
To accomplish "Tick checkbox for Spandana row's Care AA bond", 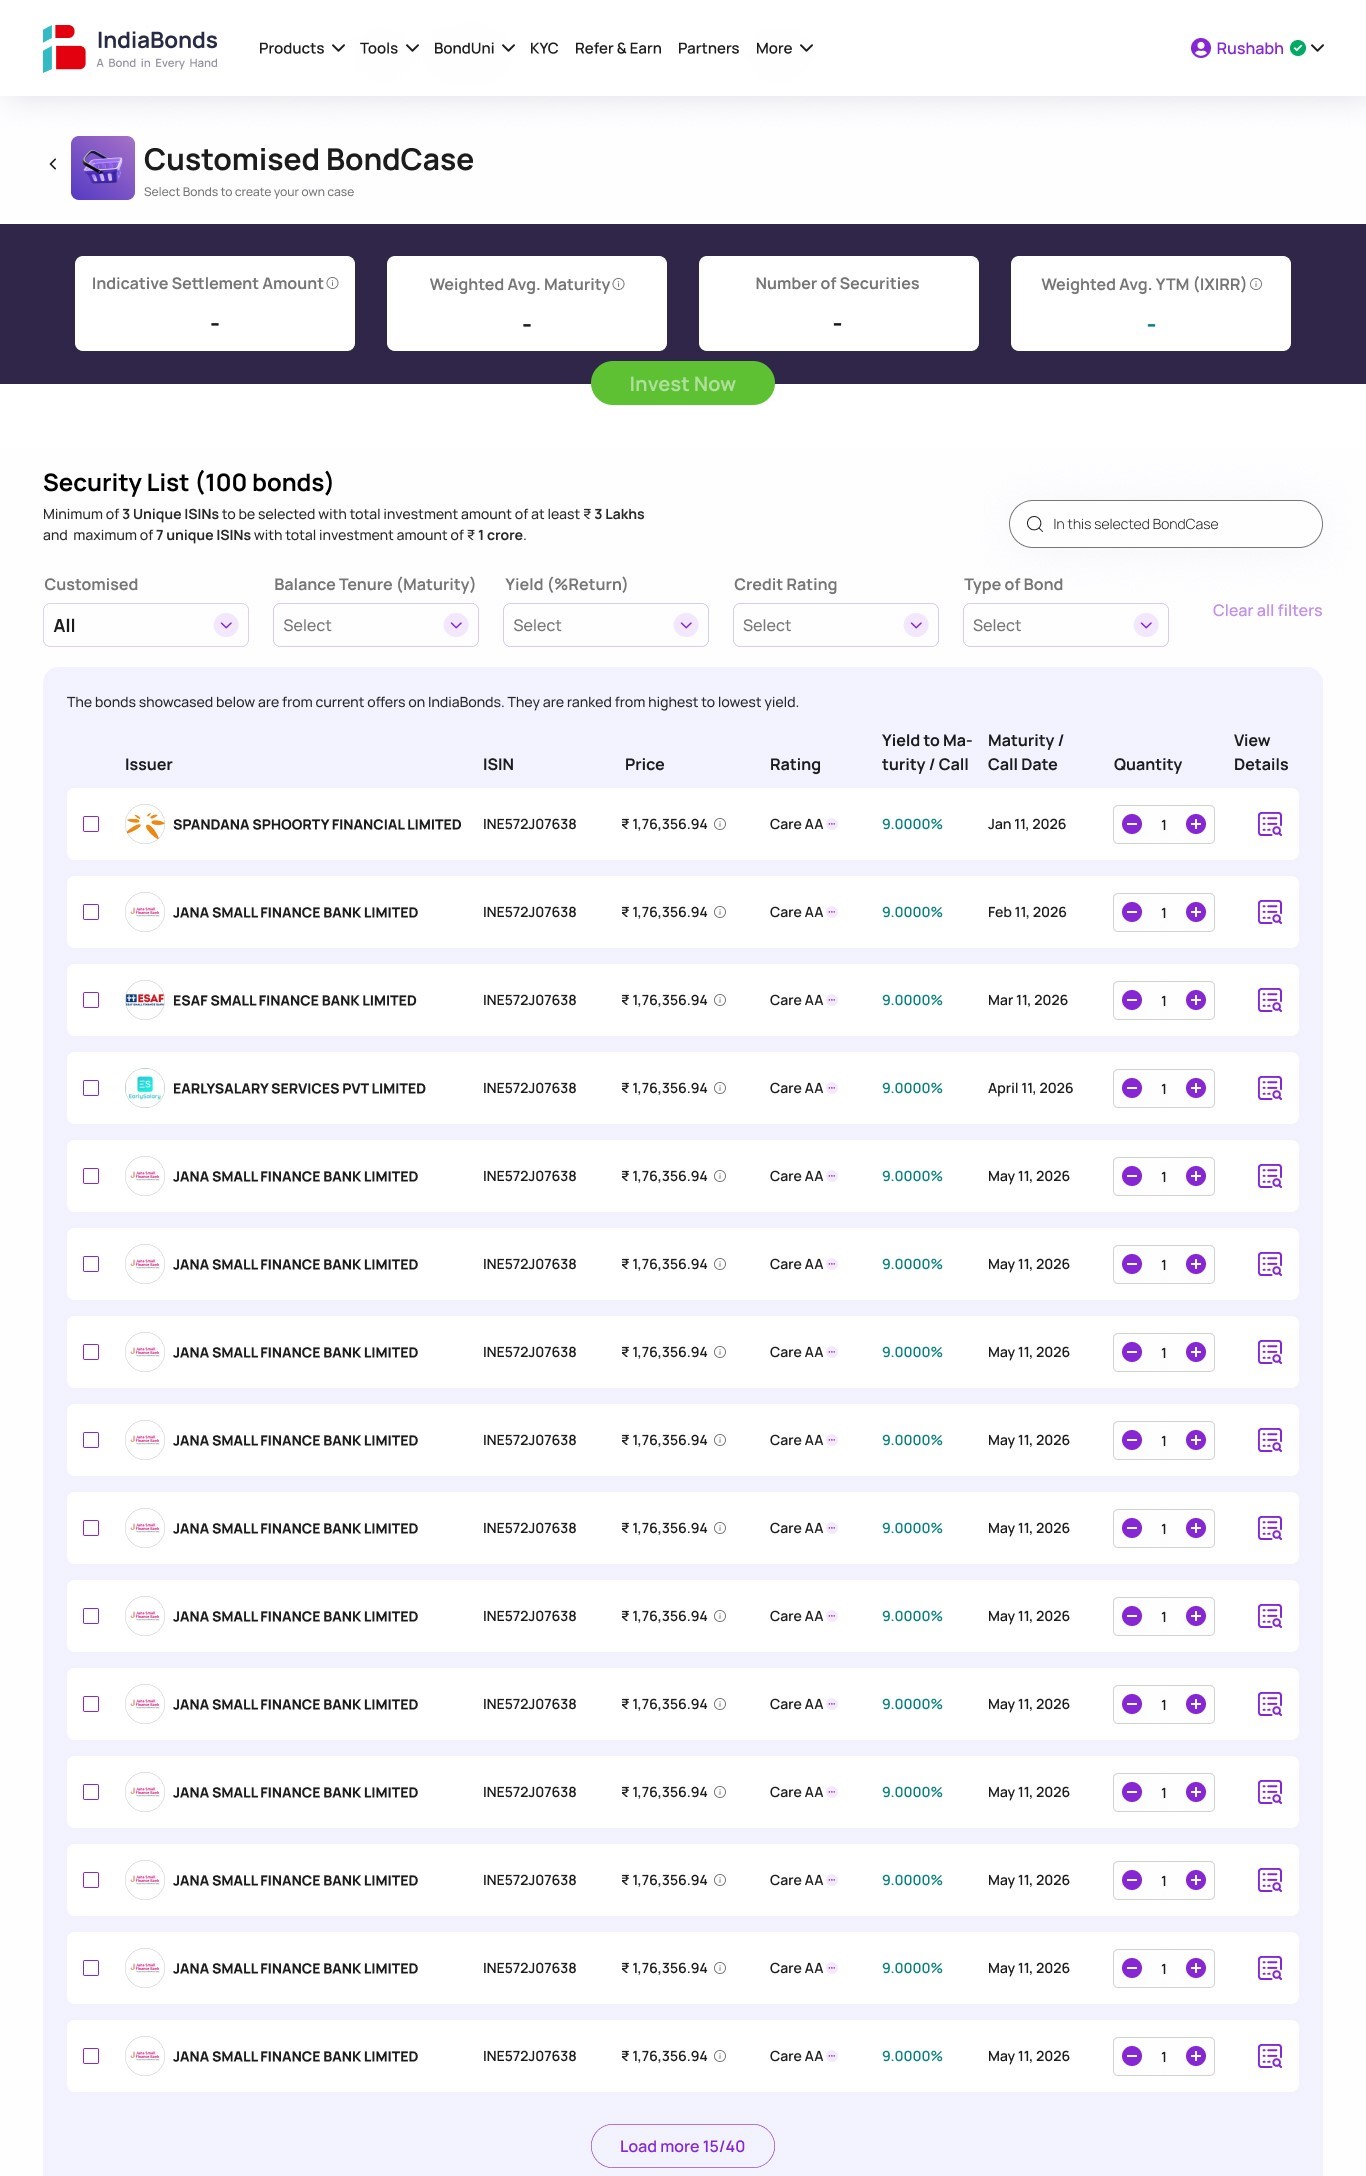I will point(91,824).
